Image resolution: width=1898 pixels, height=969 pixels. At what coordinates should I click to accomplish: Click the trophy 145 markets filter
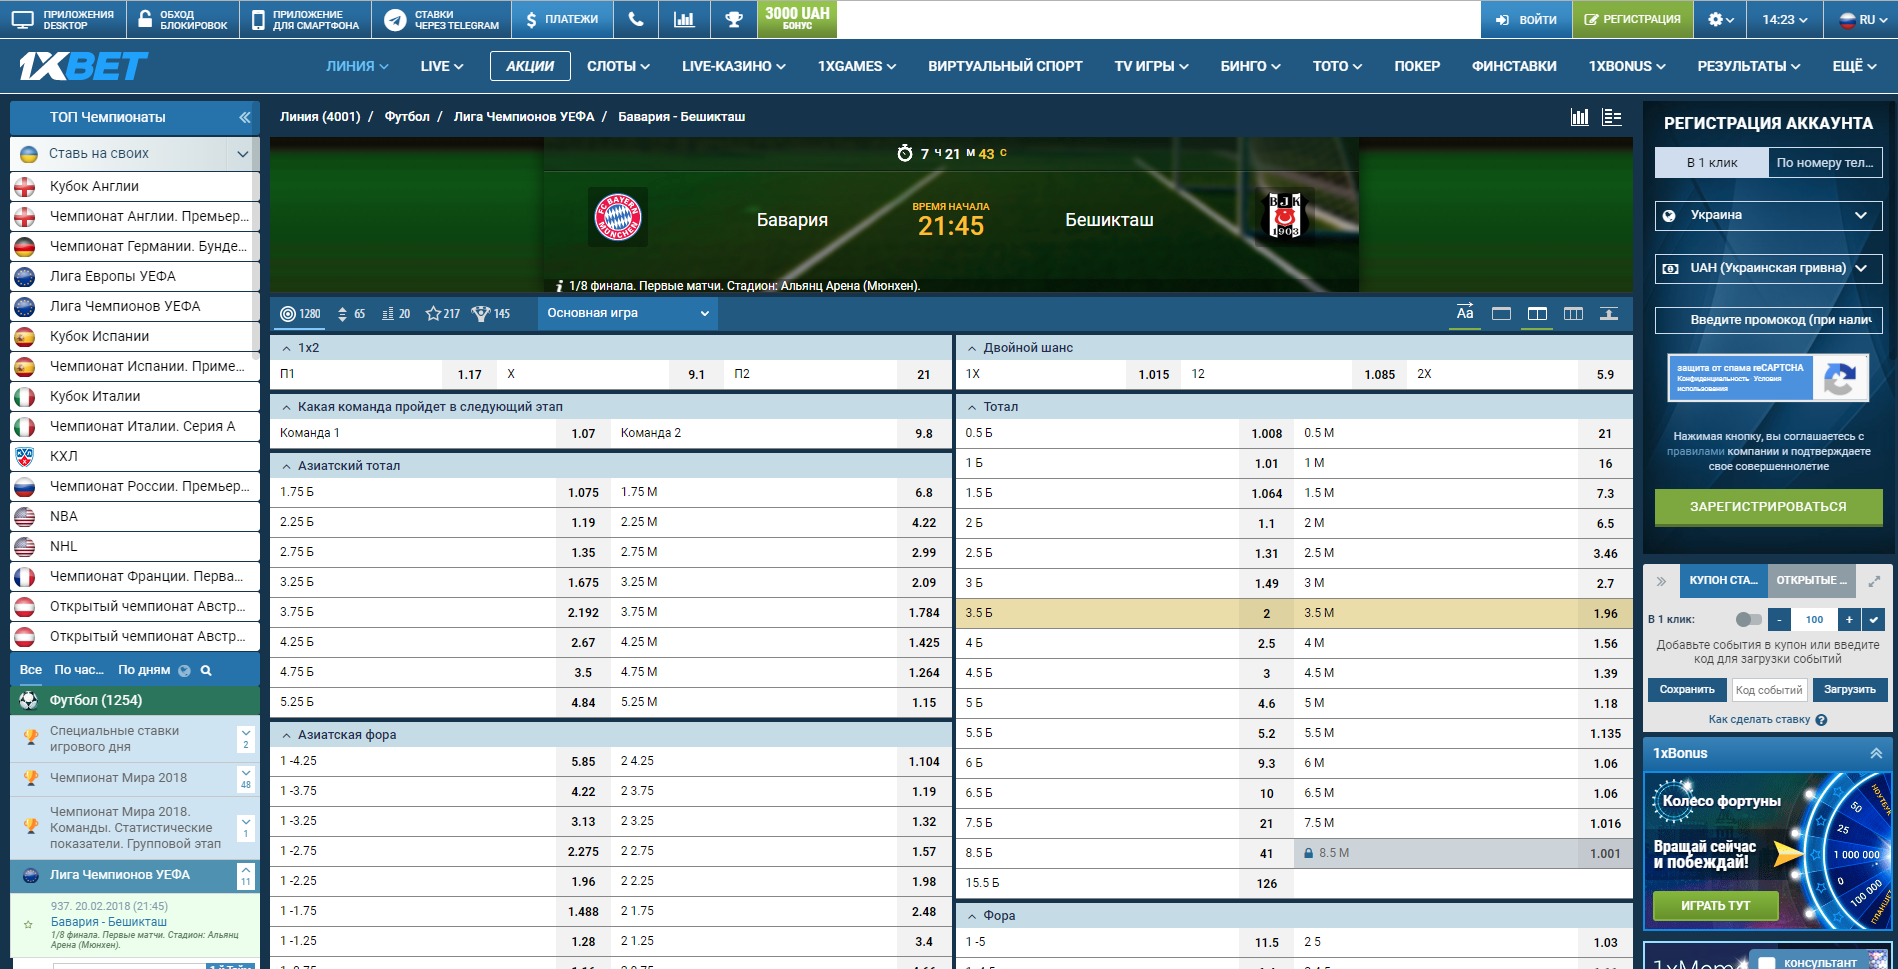[x=491, y=314]
